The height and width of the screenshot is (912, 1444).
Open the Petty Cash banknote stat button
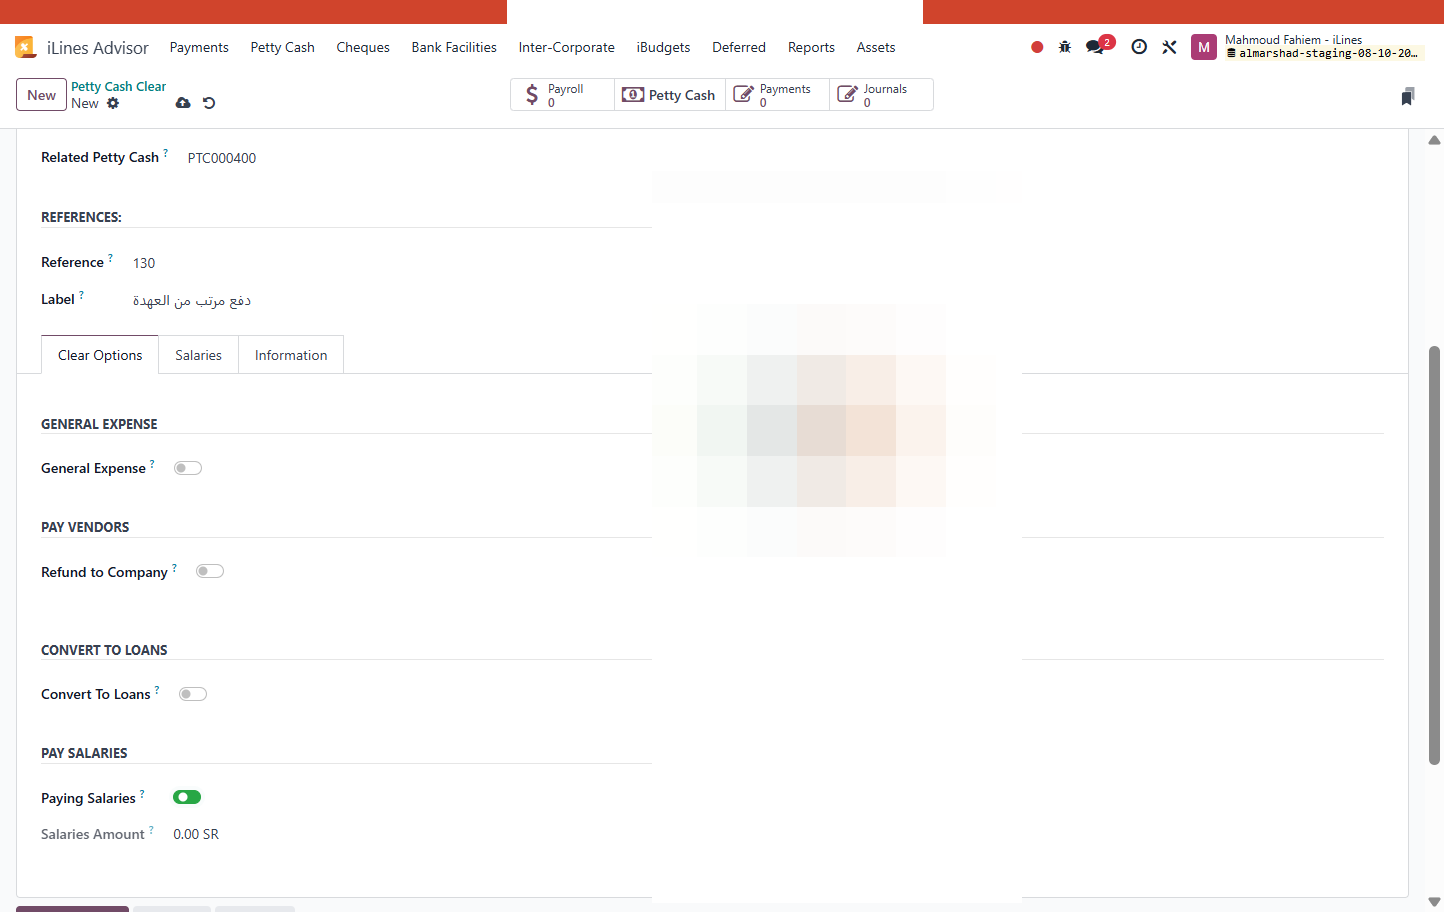click(x=669, y=95)
